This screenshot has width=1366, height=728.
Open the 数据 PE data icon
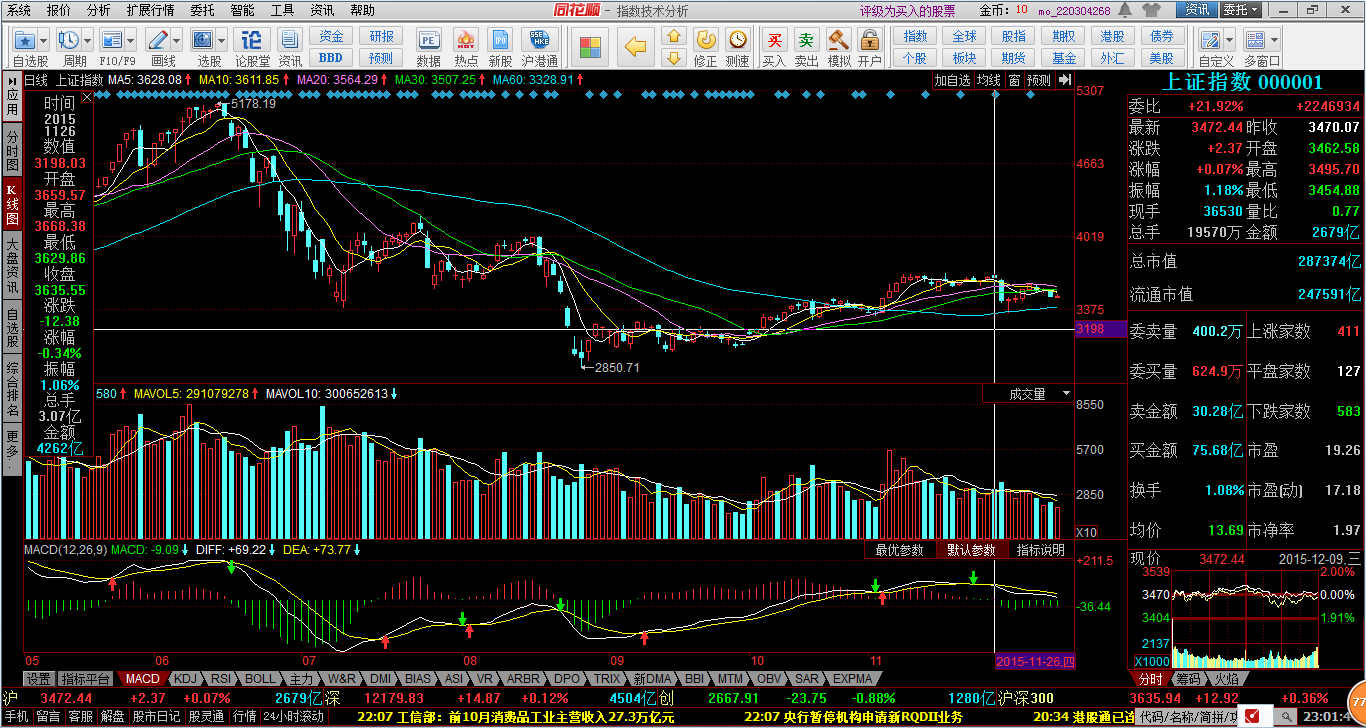click(429, 40)
